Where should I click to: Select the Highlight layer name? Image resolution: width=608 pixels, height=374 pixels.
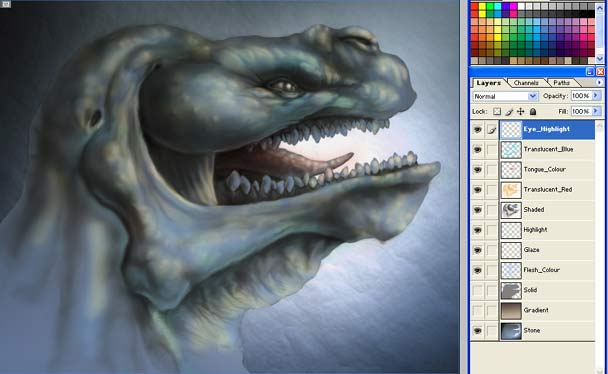coord(535,230)
